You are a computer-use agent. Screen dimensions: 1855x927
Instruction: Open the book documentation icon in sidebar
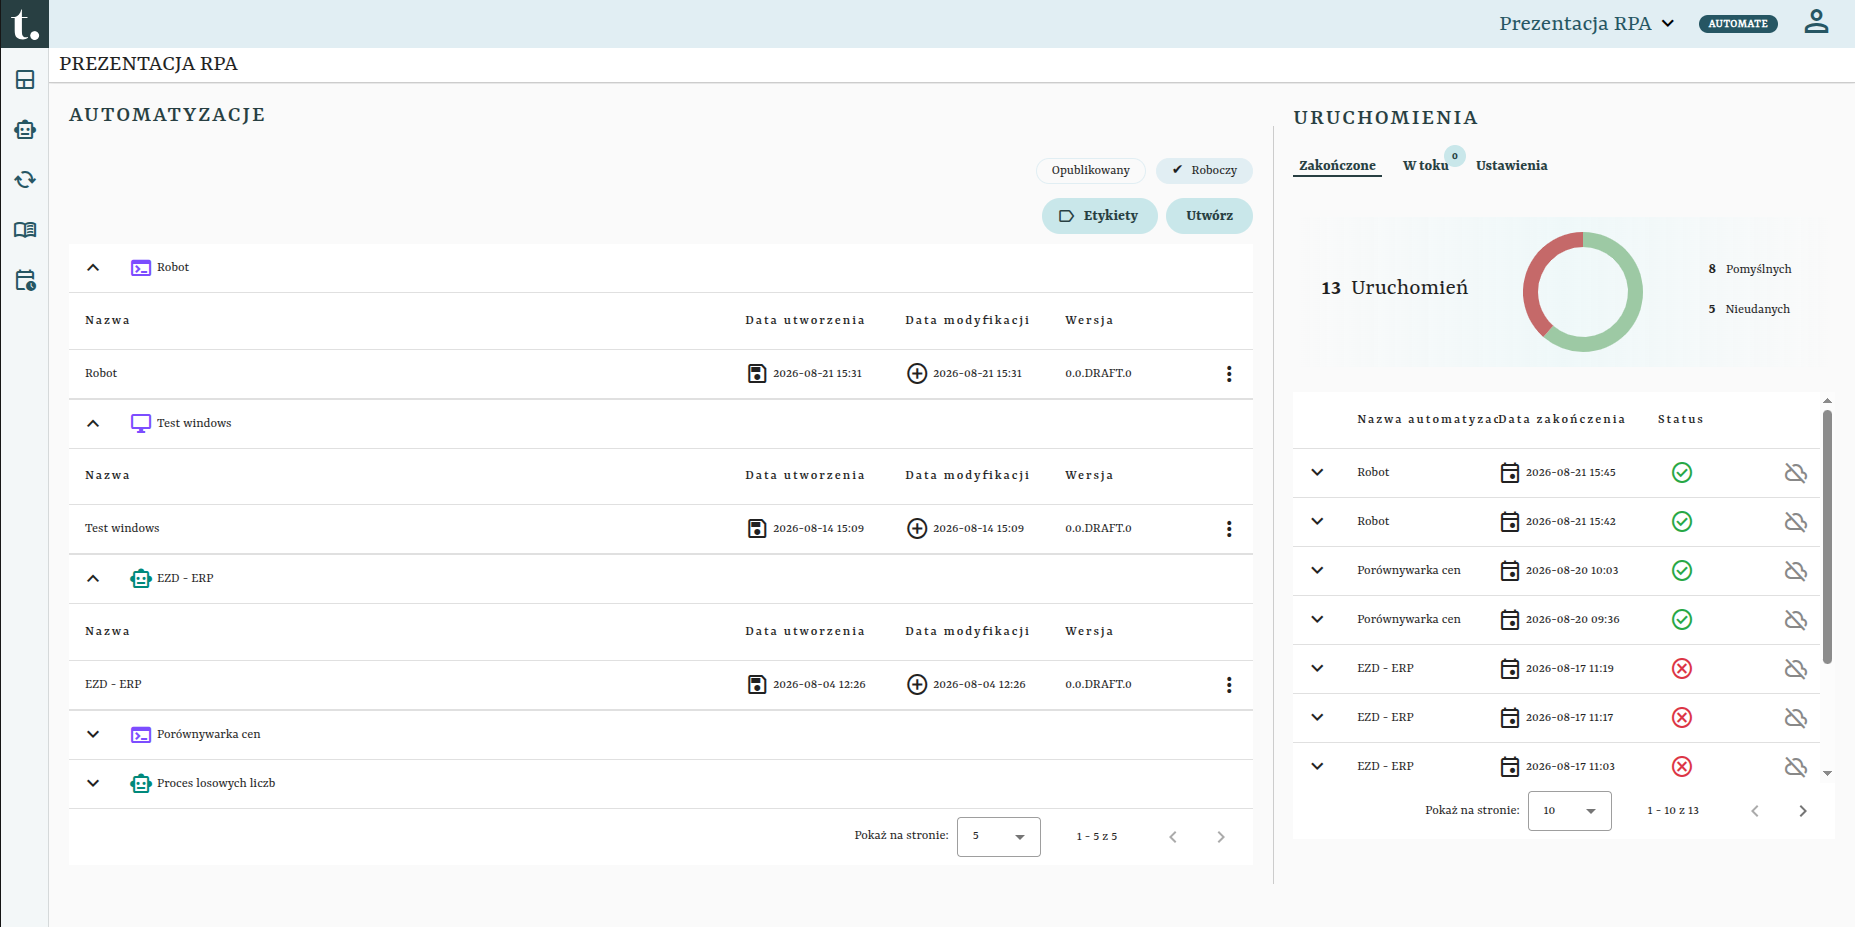pos(25,230)
